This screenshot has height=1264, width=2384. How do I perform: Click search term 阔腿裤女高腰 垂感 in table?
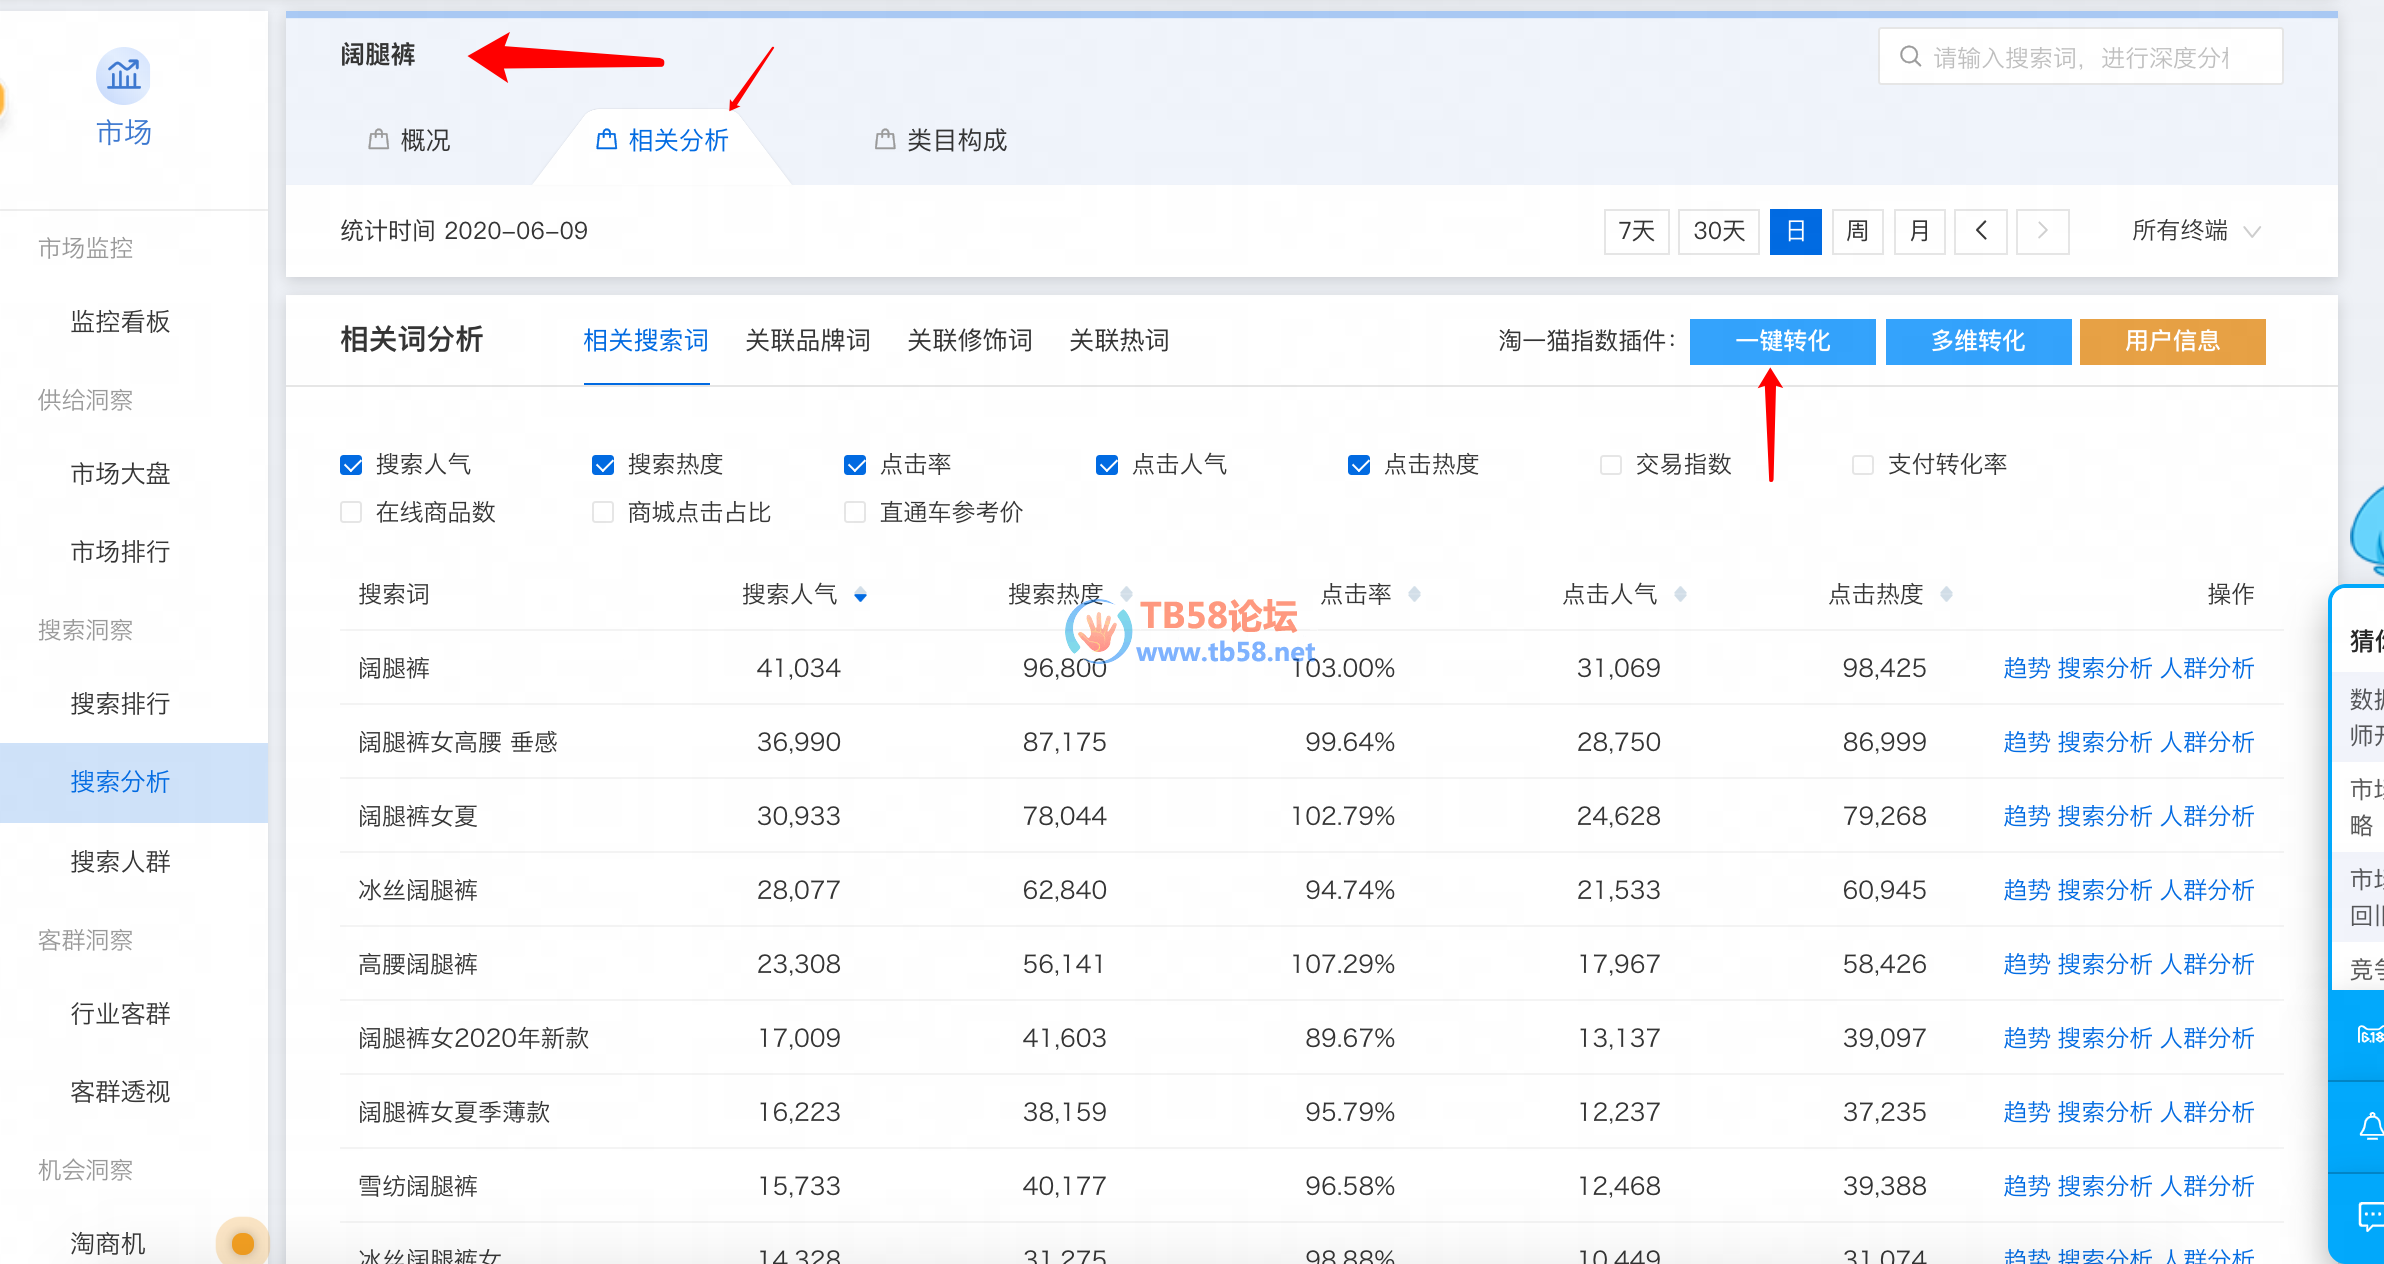click(x=458, y=742)
